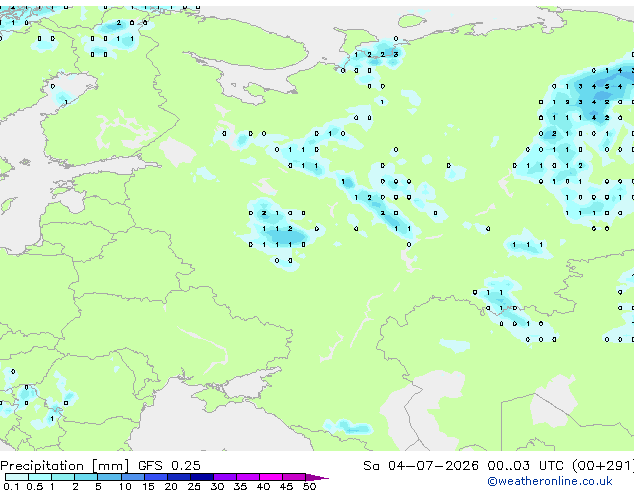
Task: Click the 25–30 mm dark navy swatch
Action: pyautogui.click(x=201, y=477)
